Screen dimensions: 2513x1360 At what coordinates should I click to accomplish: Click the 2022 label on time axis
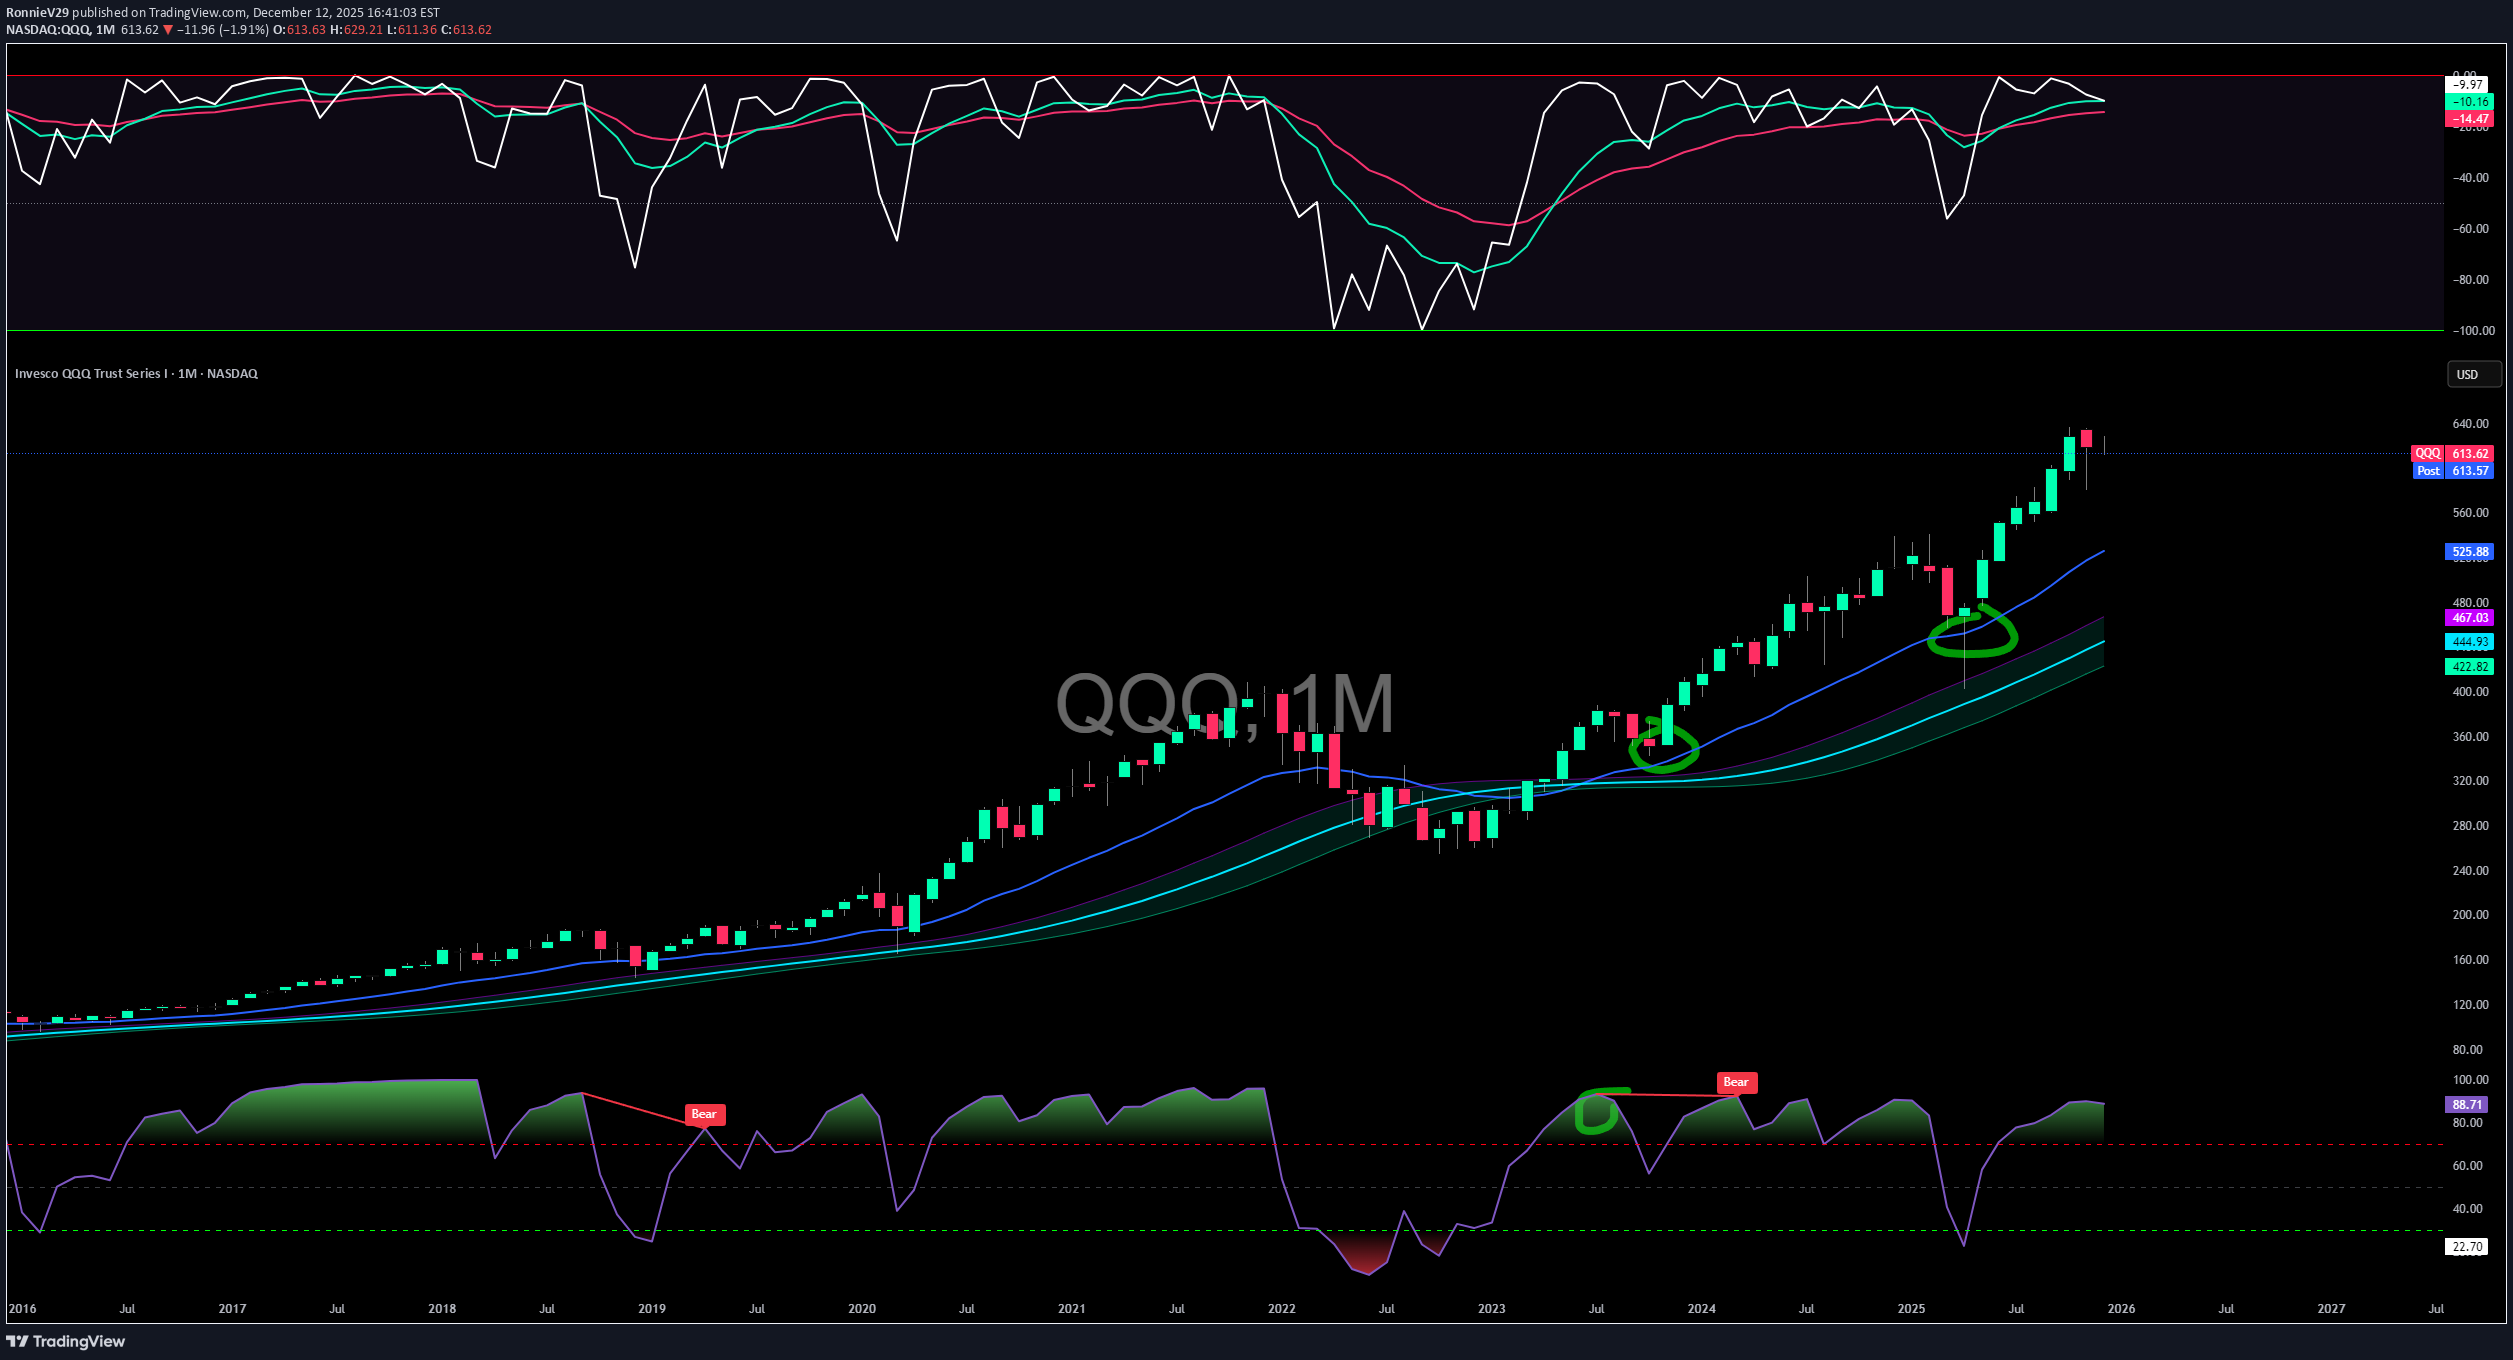(x=1281, y=1309)
